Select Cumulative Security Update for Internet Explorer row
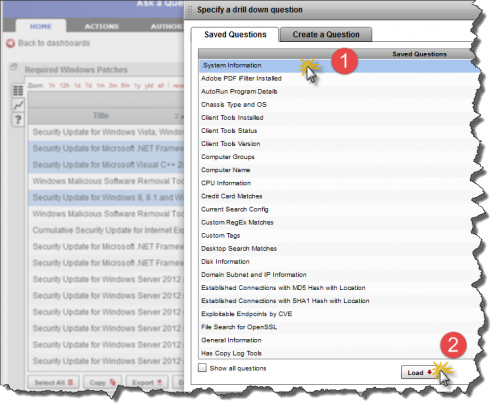Image resolution: width=500 pixels, height=413 pixels. [106, 230]
